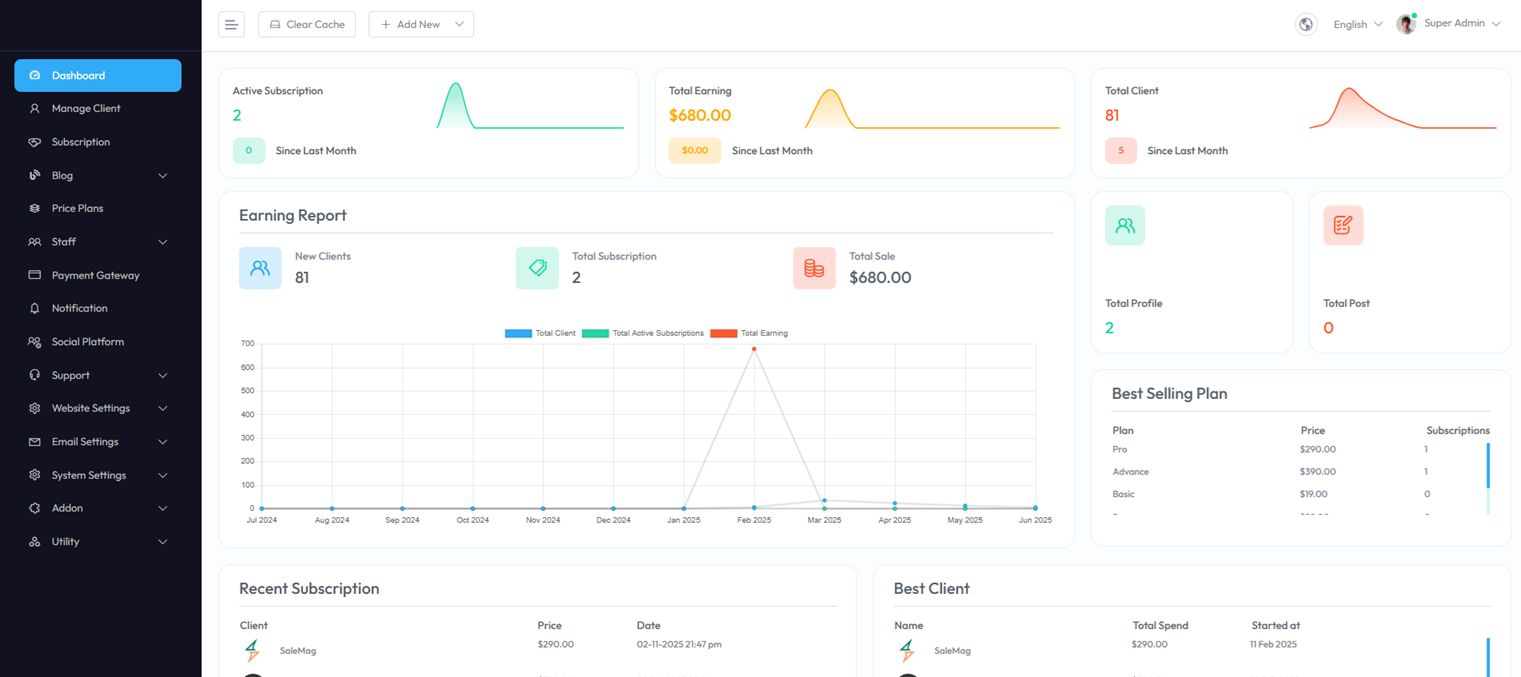
Task: Toggle Total Client legend in chart
Action: [540, 333]
